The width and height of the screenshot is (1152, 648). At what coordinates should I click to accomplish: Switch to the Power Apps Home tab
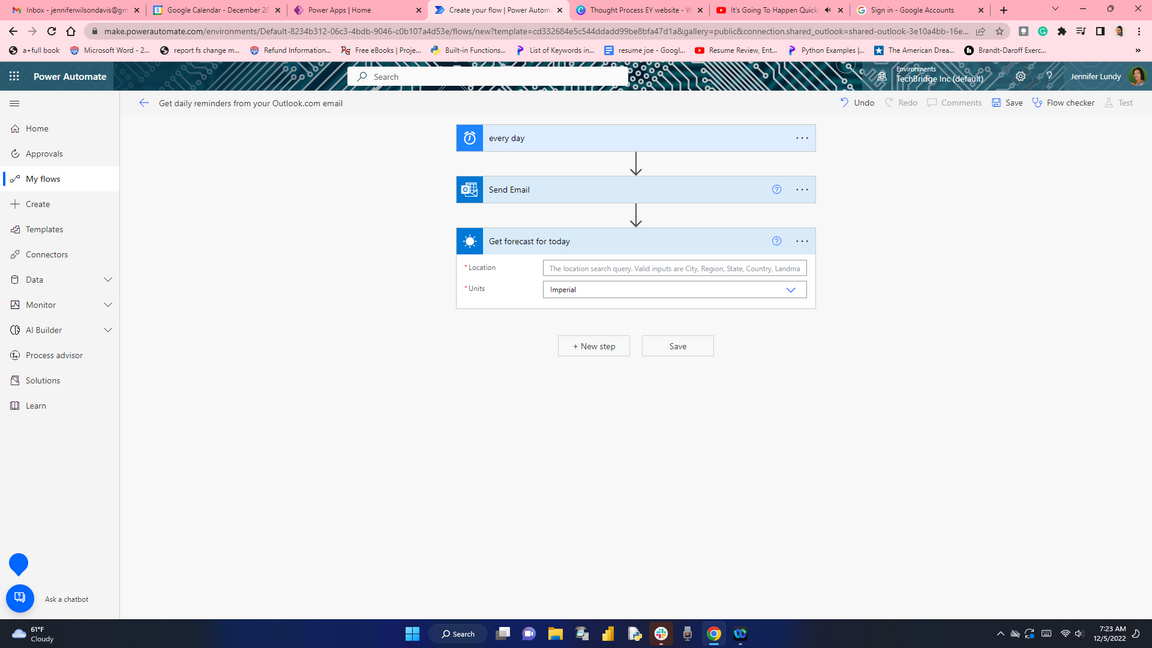[x=356, y=10]
